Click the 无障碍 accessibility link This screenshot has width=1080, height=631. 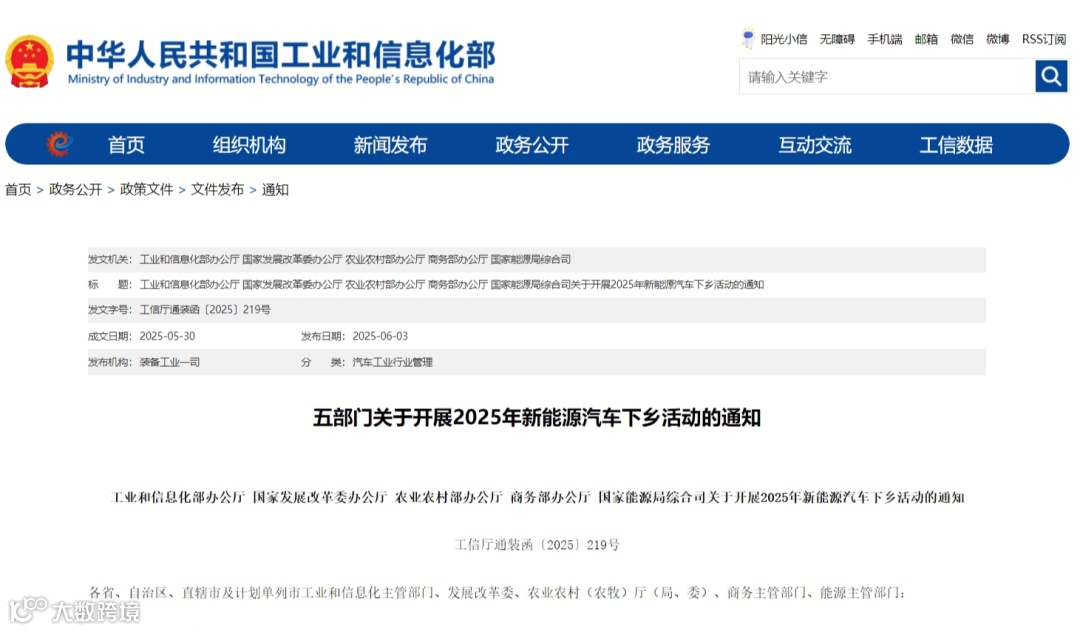(837, 39)
